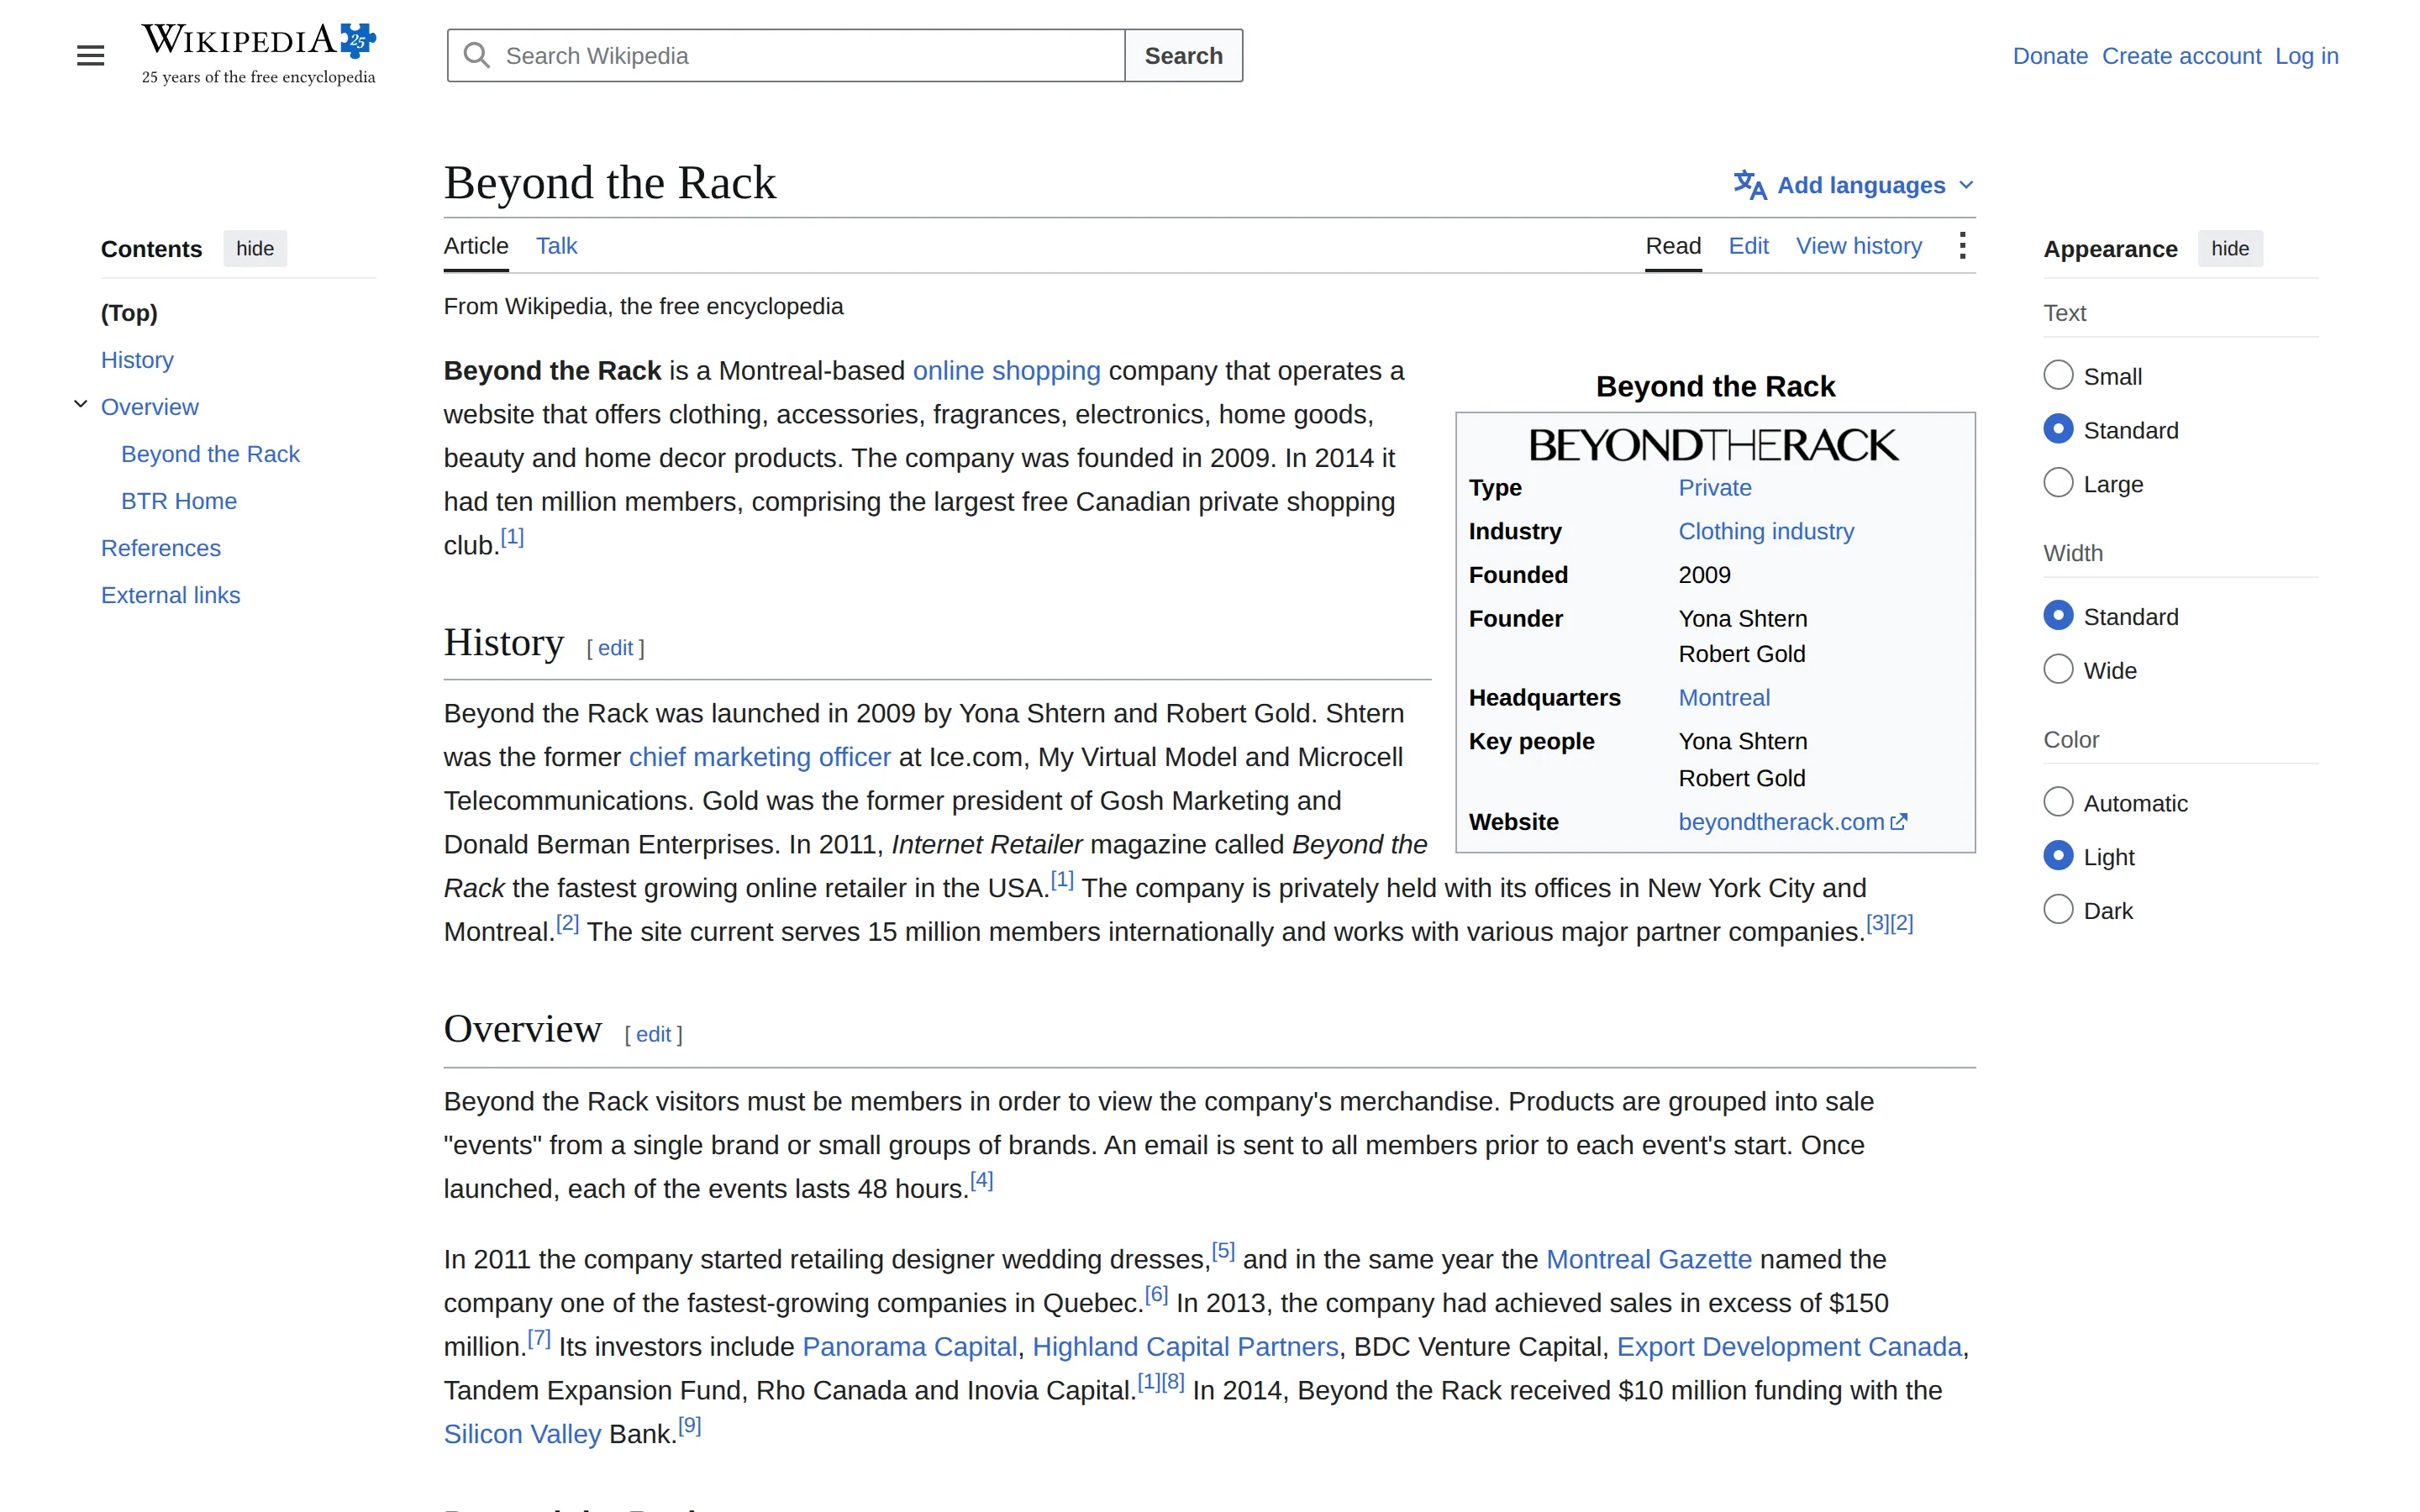Jump to Overview in Contents

(150, 407)
